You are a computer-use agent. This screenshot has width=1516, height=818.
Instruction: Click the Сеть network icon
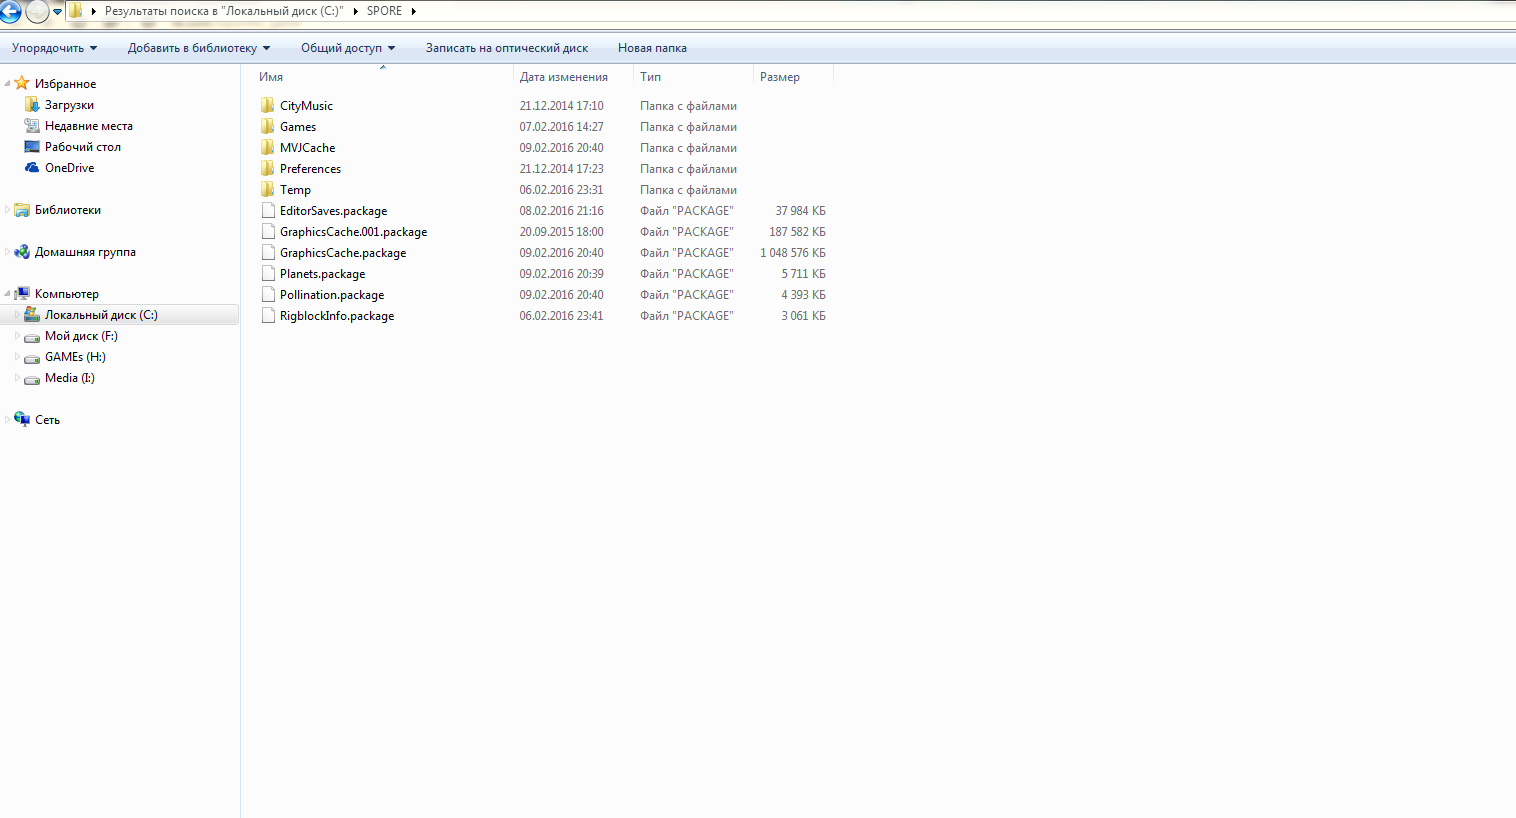pyautogui.click(x=22, y=420)
